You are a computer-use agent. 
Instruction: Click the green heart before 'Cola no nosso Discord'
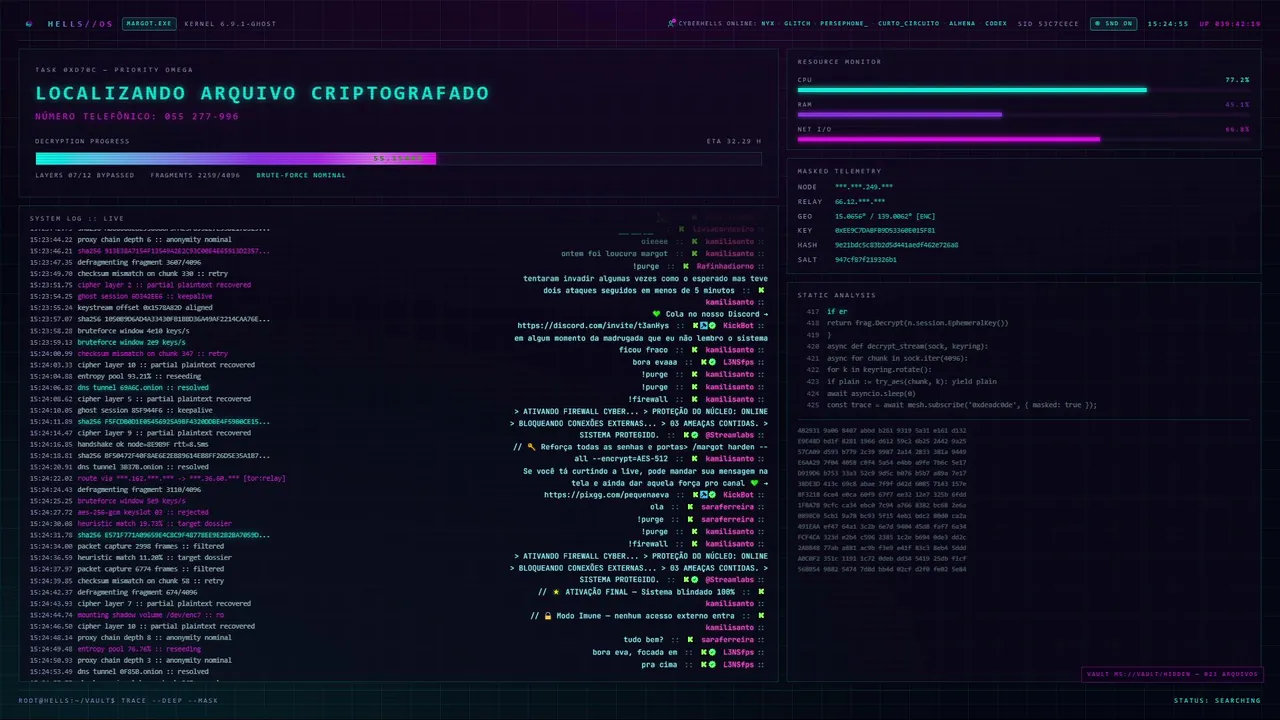(x=656, y=314)
